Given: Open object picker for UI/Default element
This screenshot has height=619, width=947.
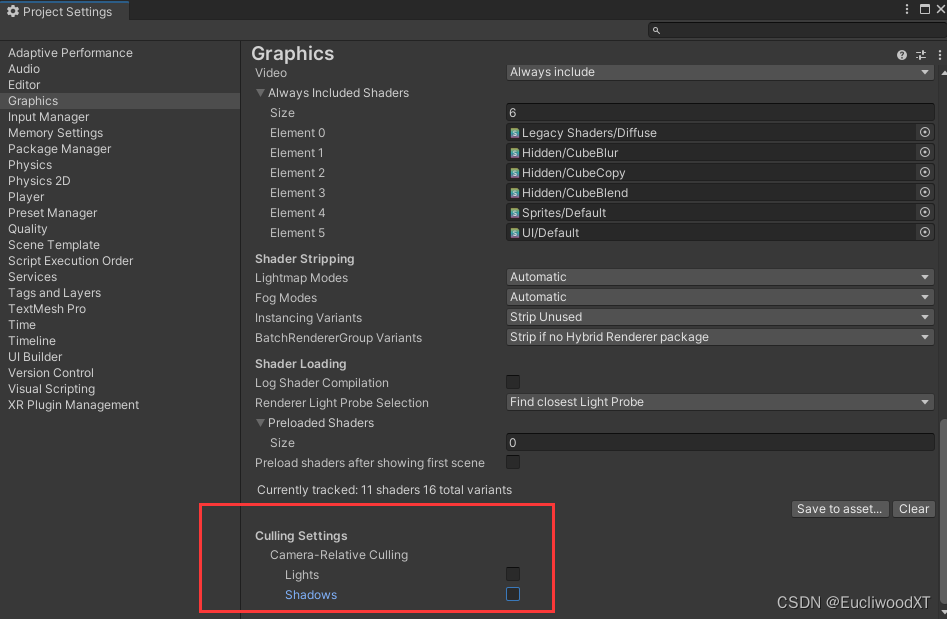Looking at the screenshot, I should [924, 232].
